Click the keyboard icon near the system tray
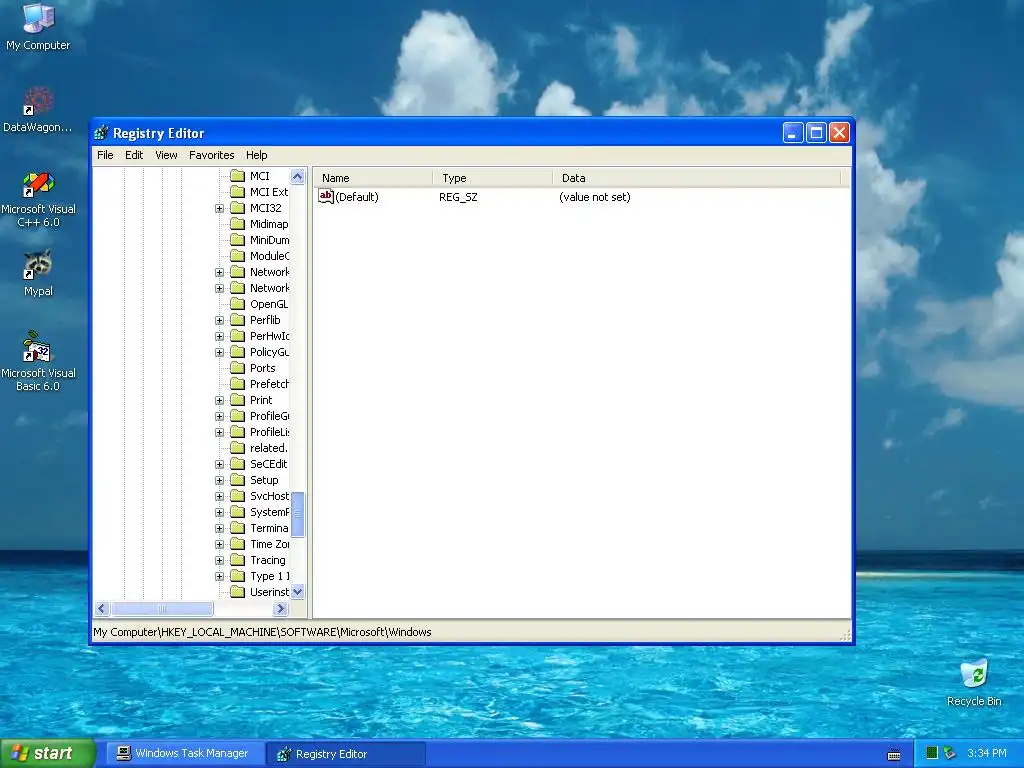The width and height of the screenshot is (1024, 768). point(894,754)
